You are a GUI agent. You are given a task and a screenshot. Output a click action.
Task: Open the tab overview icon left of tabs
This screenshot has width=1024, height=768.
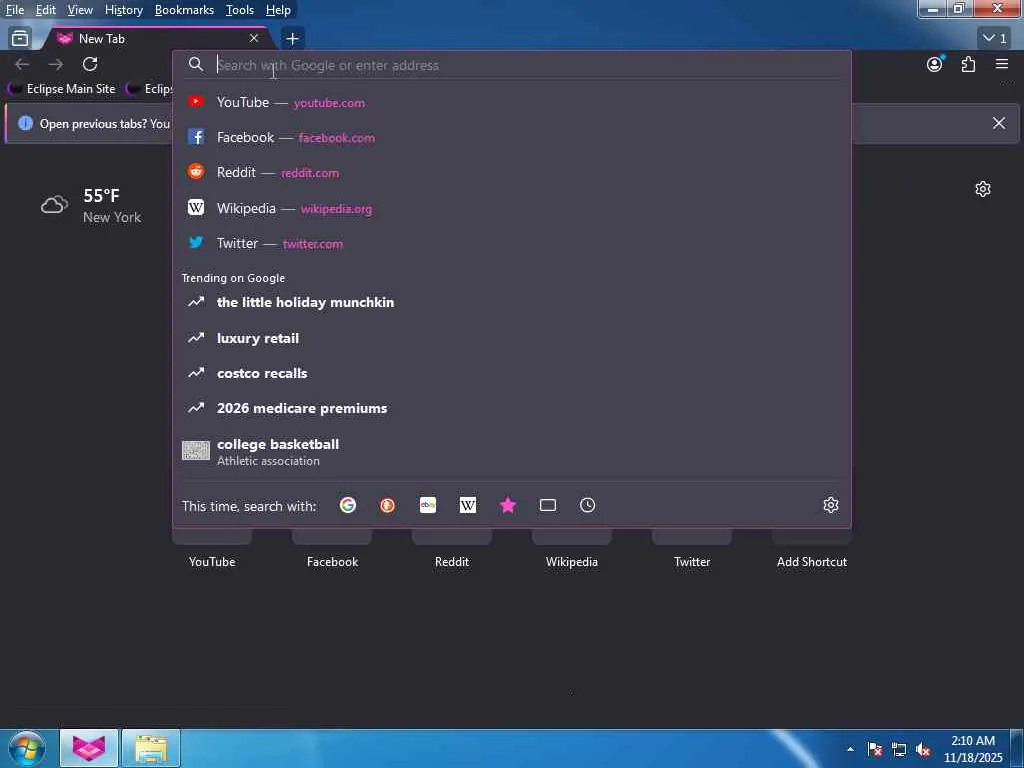20,39
